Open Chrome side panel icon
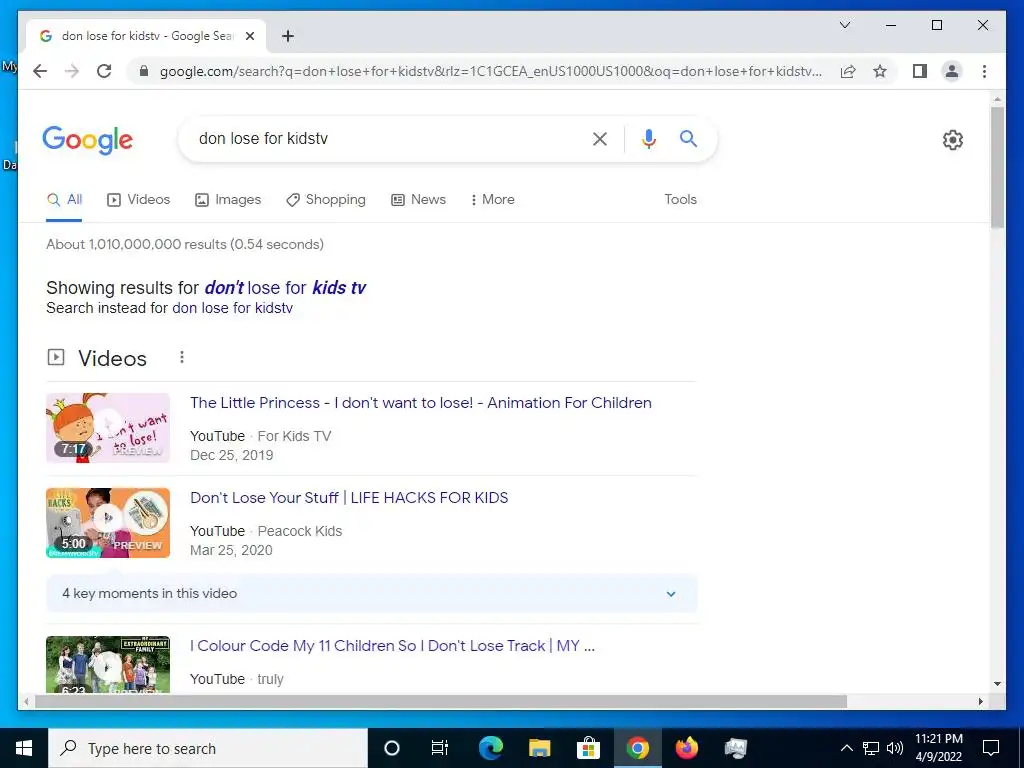Image resolution: width=1024 pixels, height=768 pixels. coord(920,71)
